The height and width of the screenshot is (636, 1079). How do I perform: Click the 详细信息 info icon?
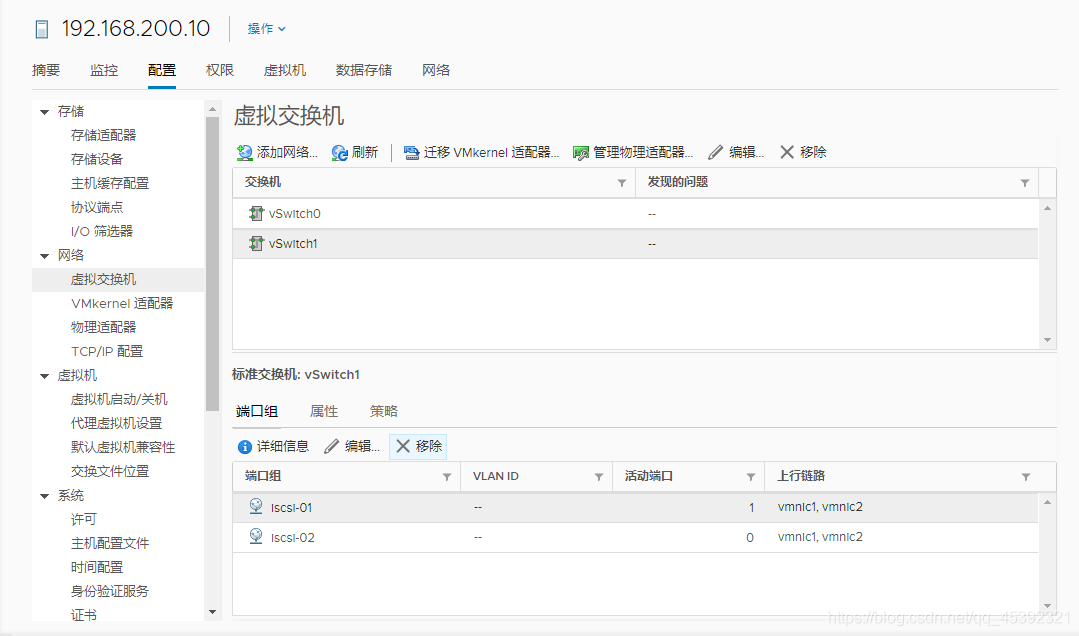point(244,447)
